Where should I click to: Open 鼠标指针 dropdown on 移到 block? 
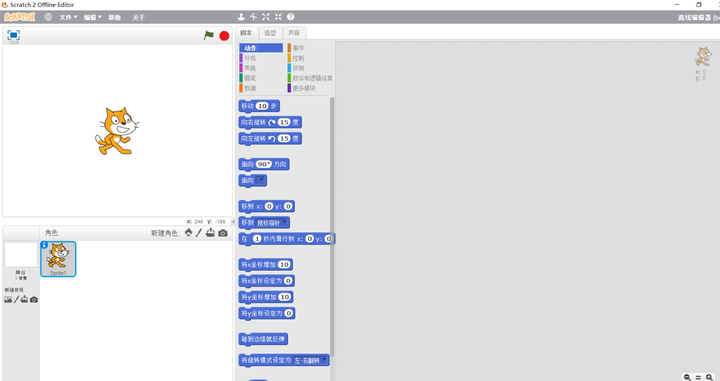(x=272, y=223)
